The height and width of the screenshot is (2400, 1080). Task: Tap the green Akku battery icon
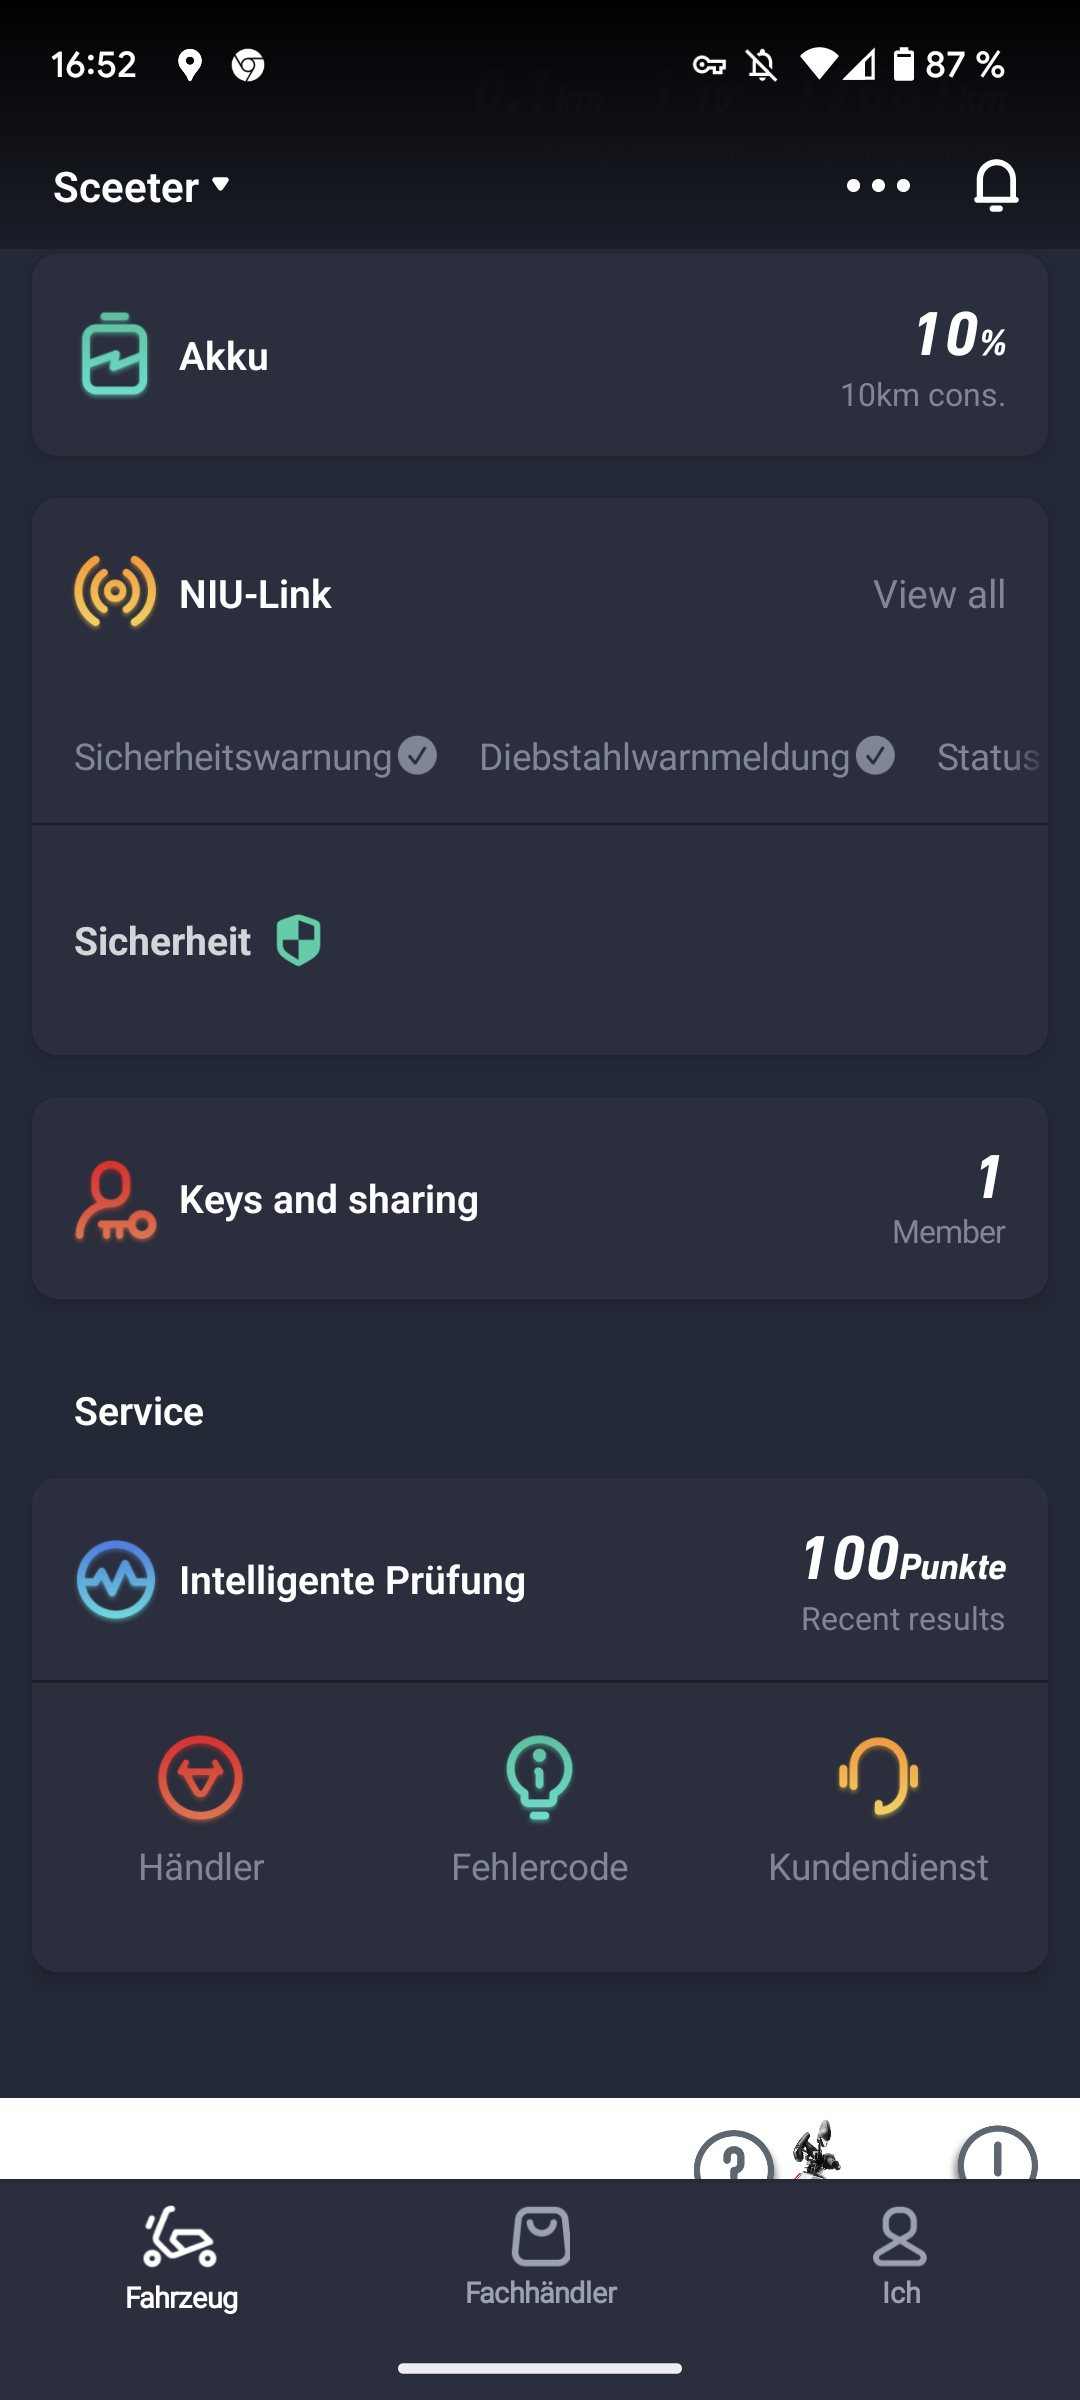[x=114, y=355]
